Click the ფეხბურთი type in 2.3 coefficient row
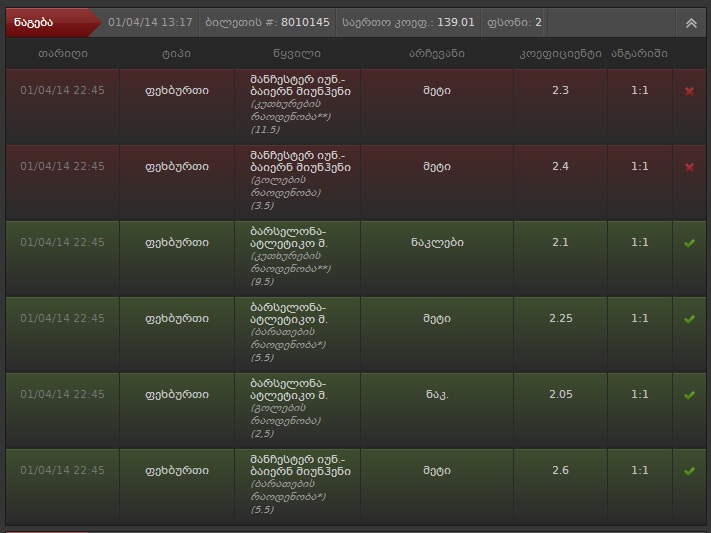Image resolution: width=711 pixels, height=533 pixels. pos(177,90)
